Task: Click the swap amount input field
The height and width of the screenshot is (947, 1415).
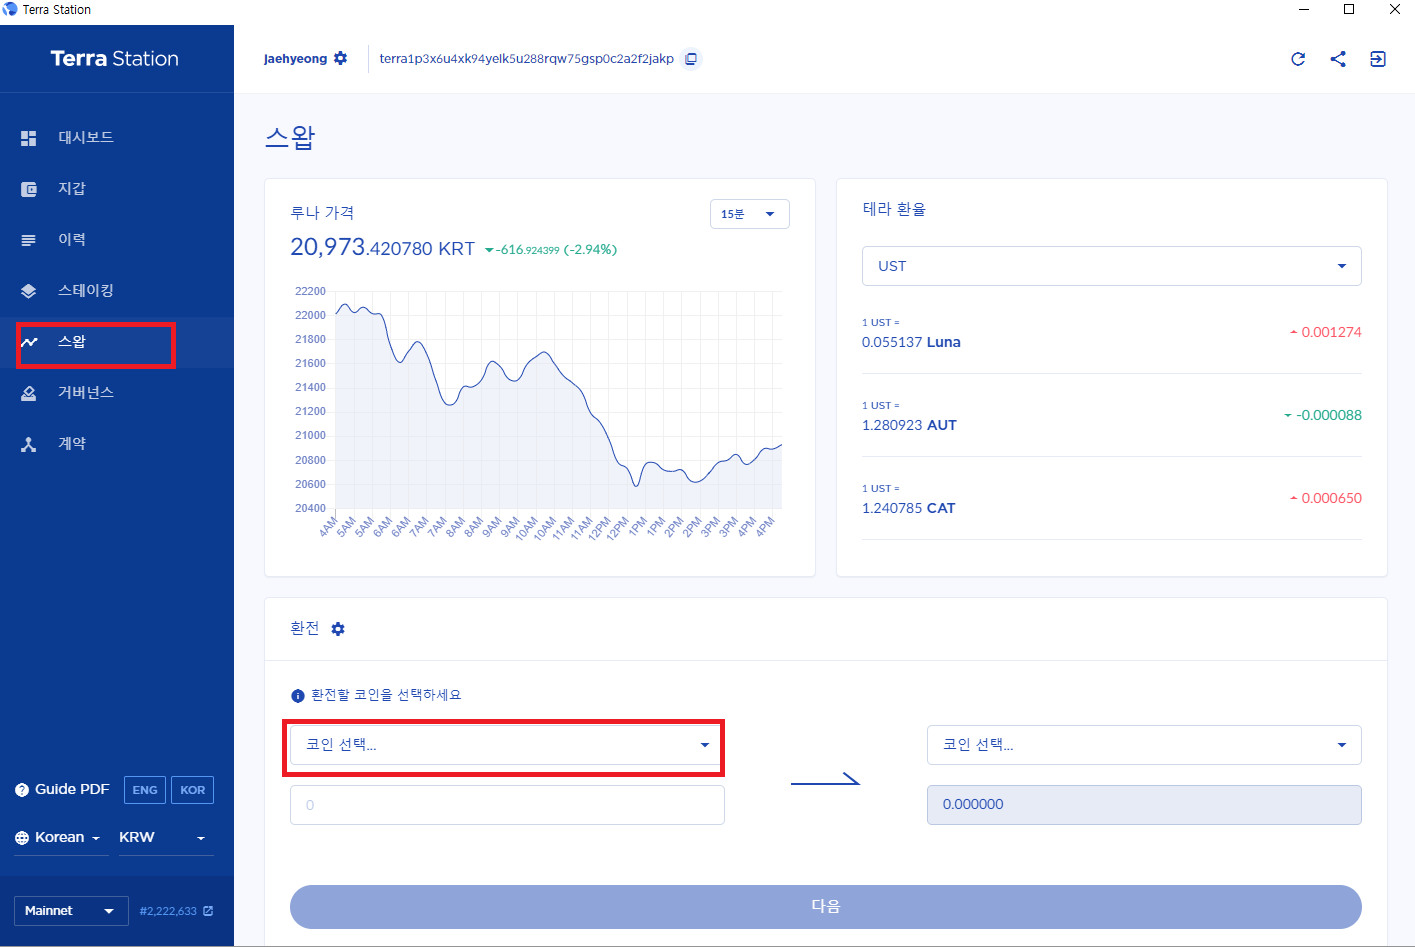Action: coord(507,805)
